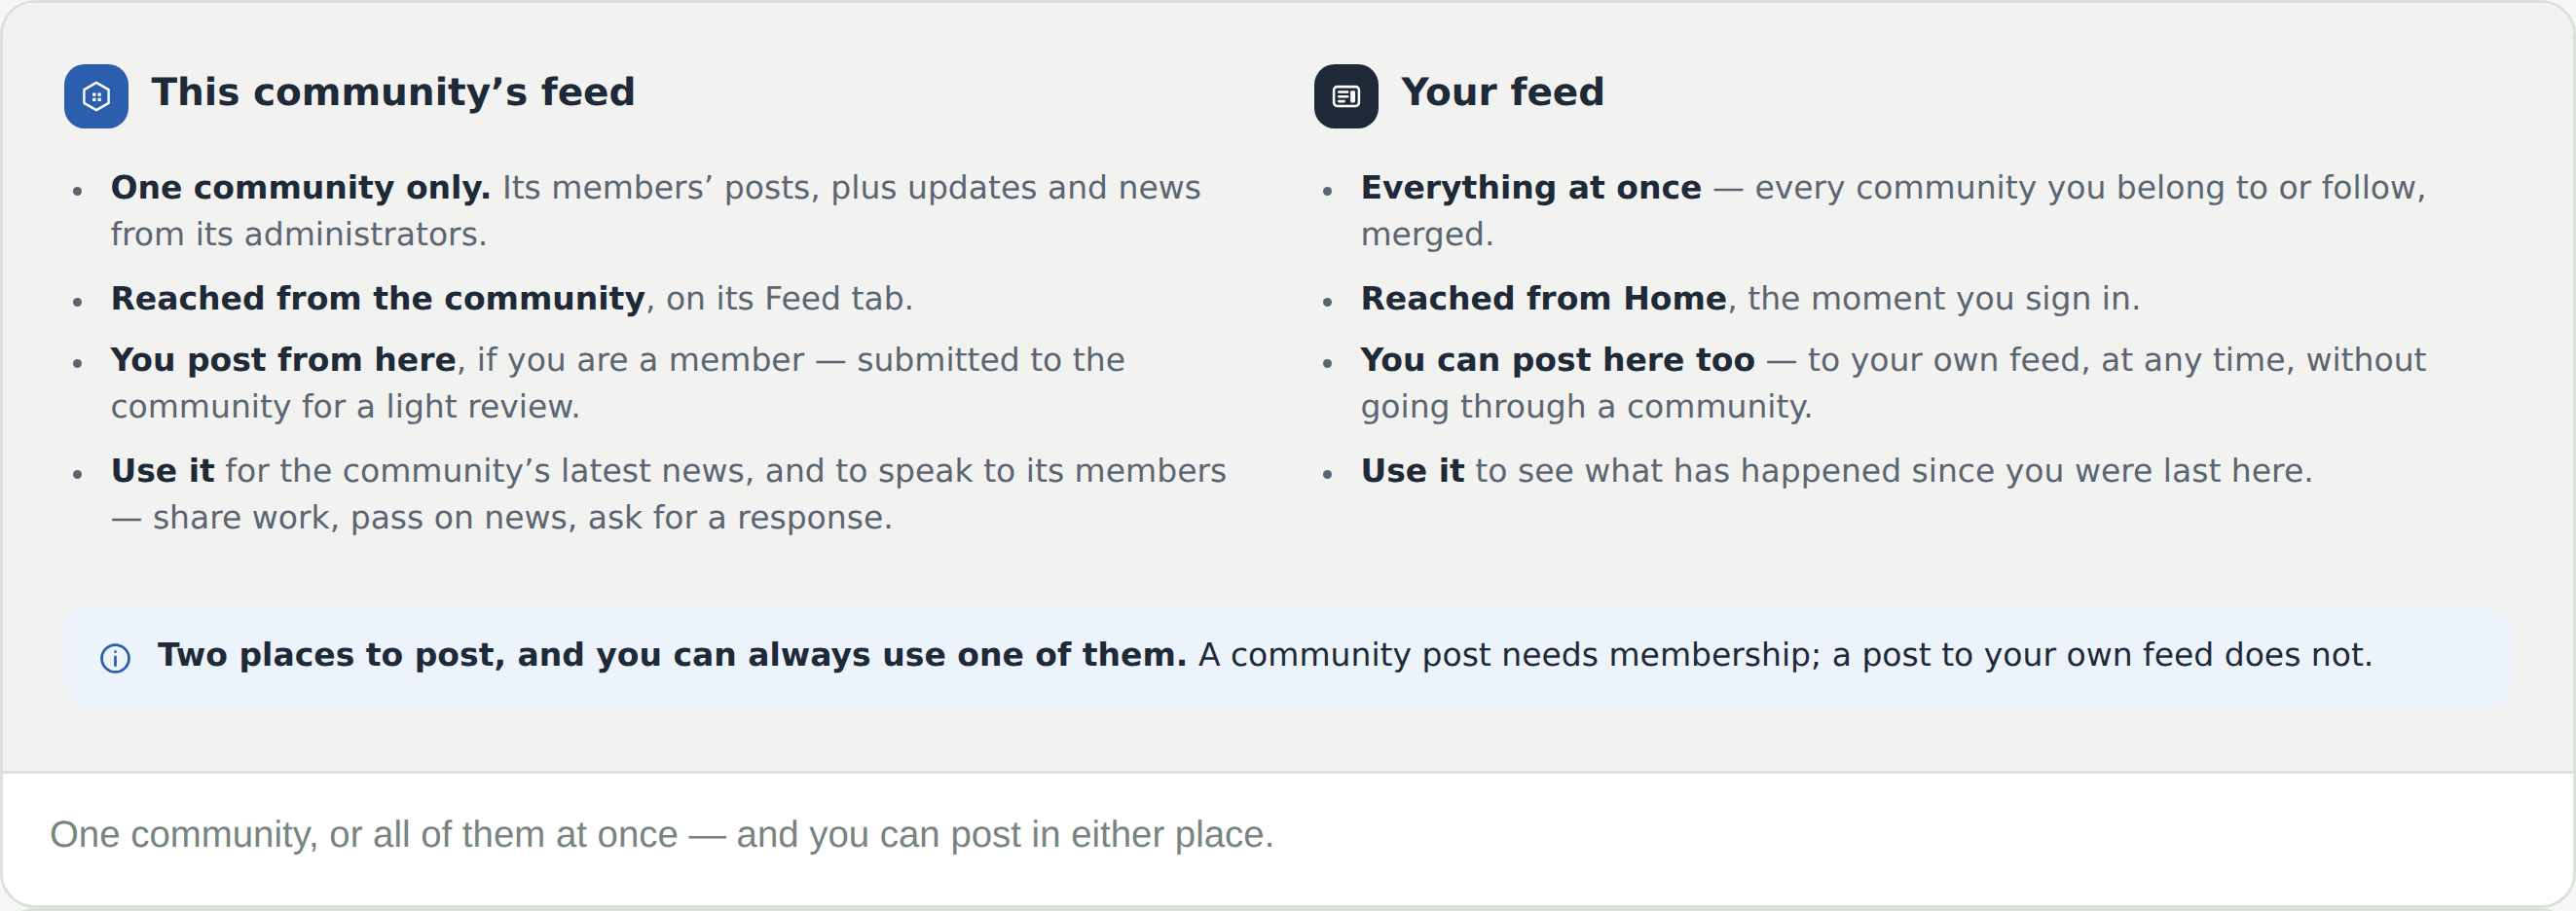2576x911 pixels.
Task: Click 'Use it' under the Your feed column
Action: [x=1412, y=470]
